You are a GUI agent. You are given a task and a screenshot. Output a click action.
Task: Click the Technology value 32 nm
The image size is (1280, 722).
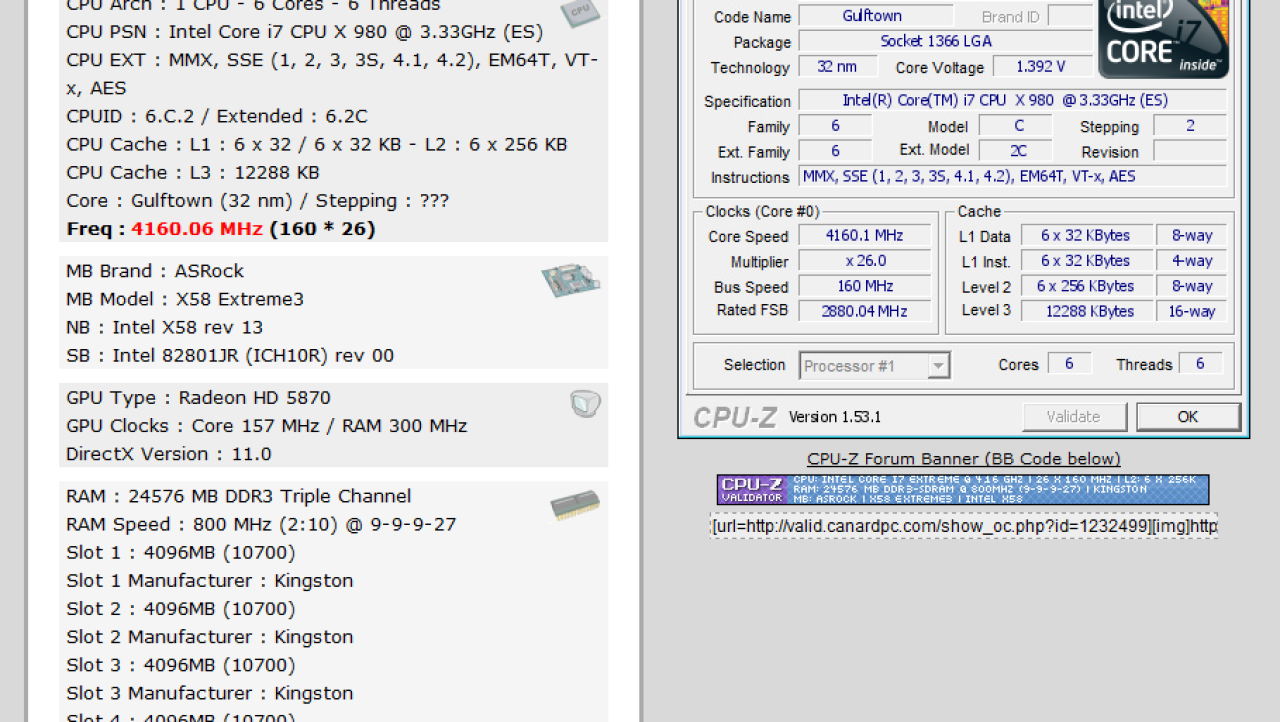[838, 67]
